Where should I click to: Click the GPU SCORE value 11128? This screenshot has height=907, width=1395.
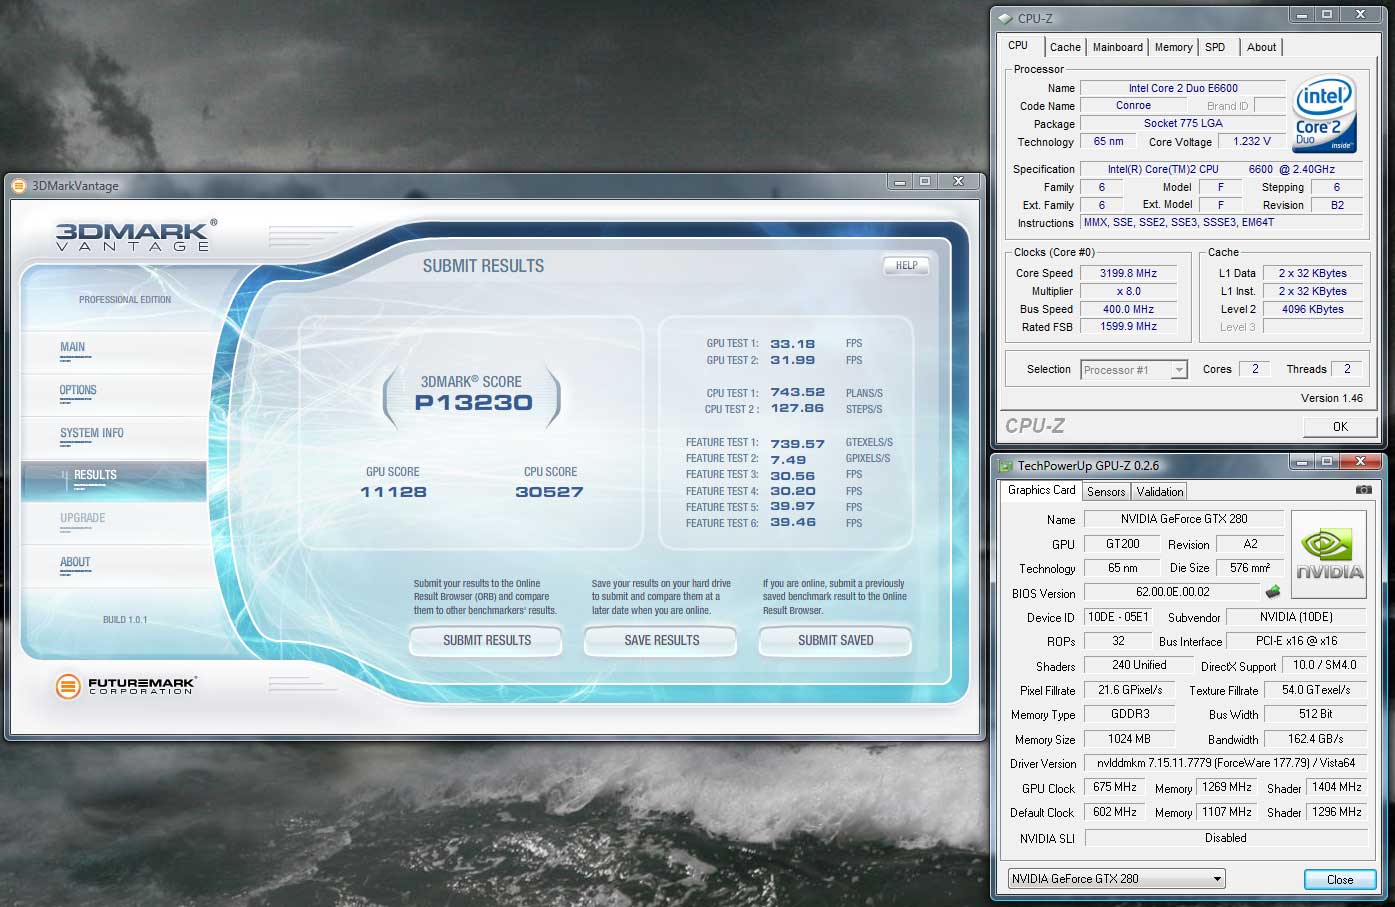click(x=393, y=492)
